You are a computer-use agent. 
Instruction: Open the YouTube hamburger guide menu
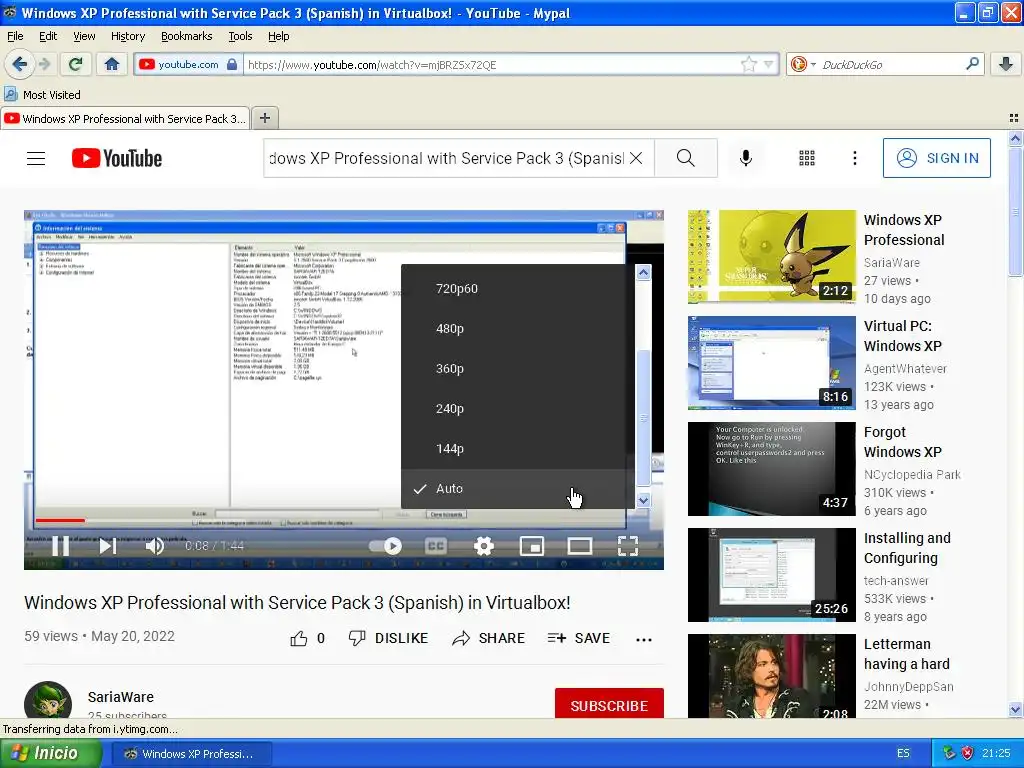36,158
